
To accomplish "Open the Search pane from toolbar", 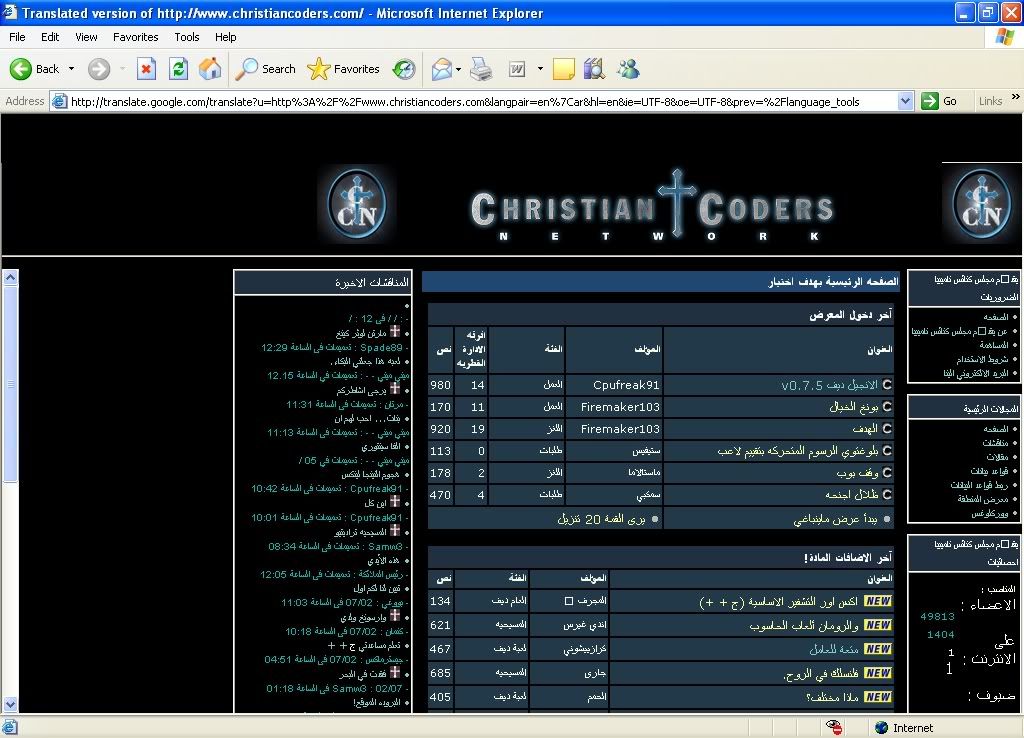I will 266,69.
